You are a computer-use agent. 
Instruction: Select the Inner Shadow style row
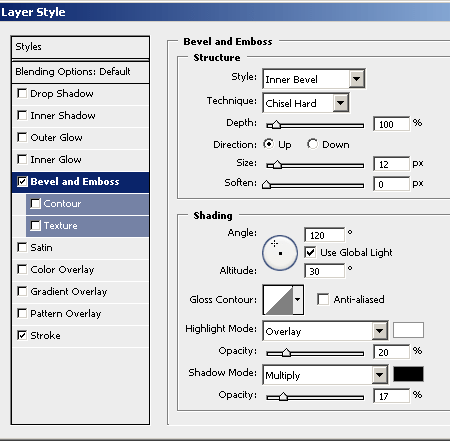[80, 116]
